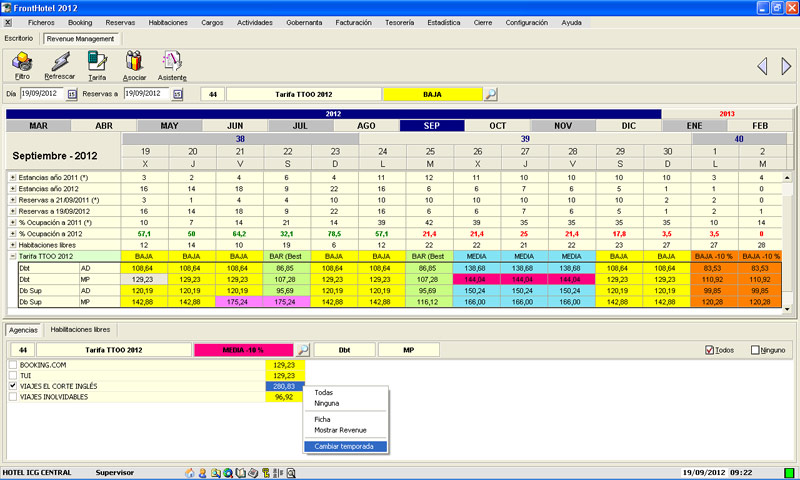
Task: Toggle the Todos checkbox
Action: click(711, 350)
